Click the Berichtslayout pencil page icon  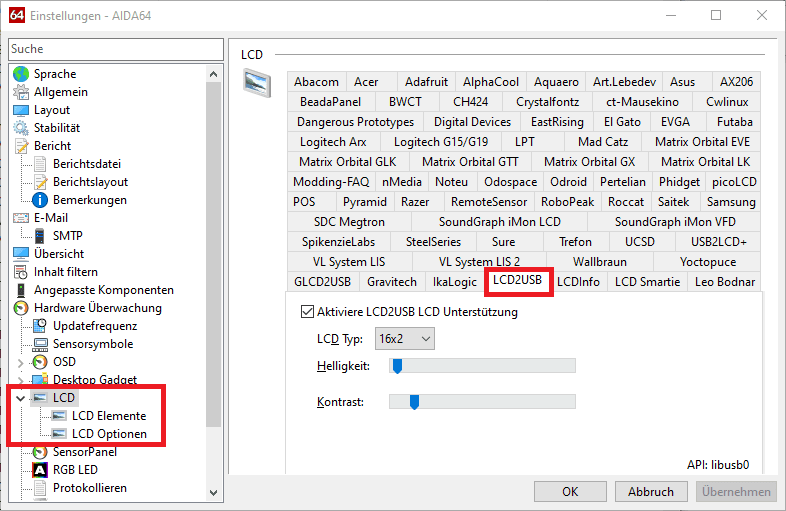pos(40,182)
